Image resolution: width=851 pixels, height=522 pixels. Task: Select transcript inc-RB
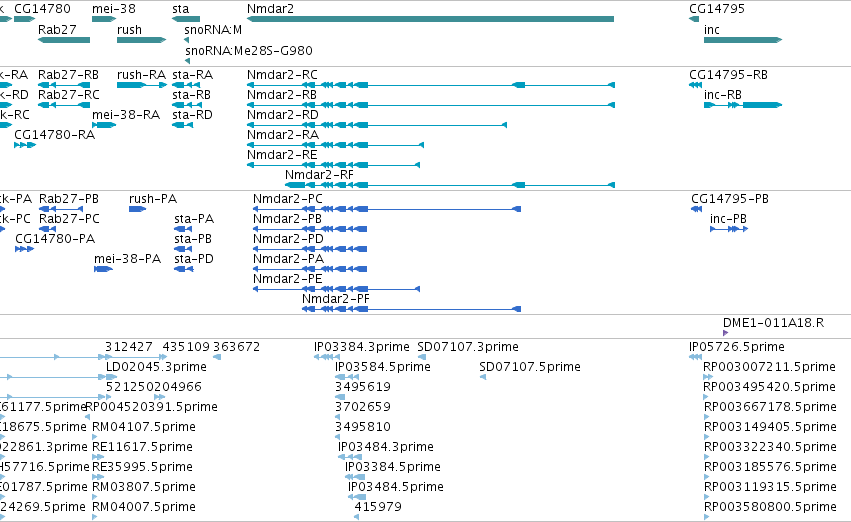point(743,105)
